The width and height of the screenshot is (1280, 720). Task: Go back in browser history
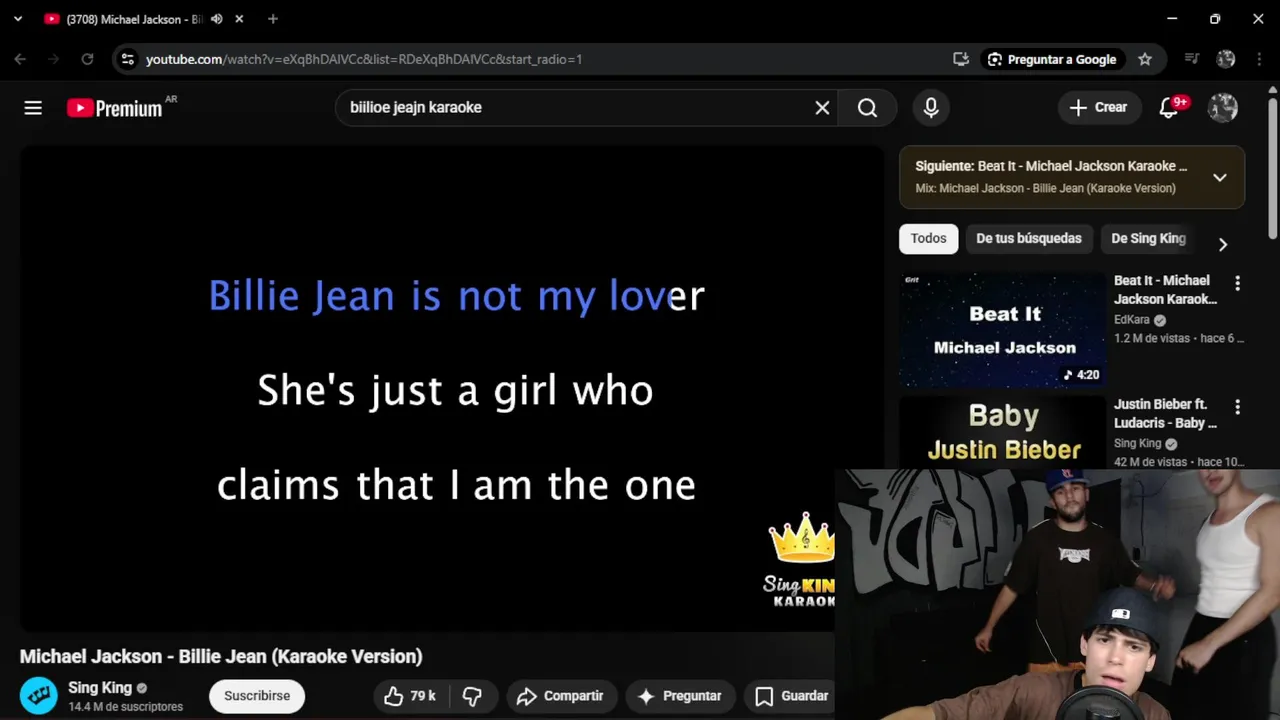[20, 59]
